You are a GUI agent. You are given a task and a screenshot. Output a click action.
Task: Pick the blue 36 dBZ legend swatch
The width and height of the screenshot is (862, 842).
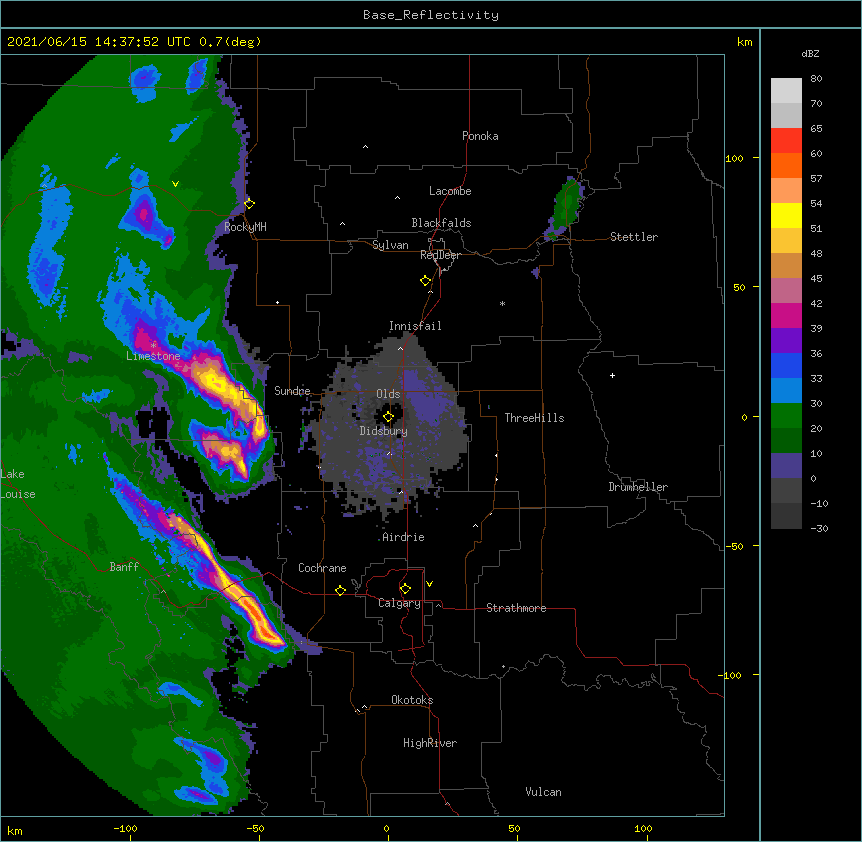[x=786, y=365]
